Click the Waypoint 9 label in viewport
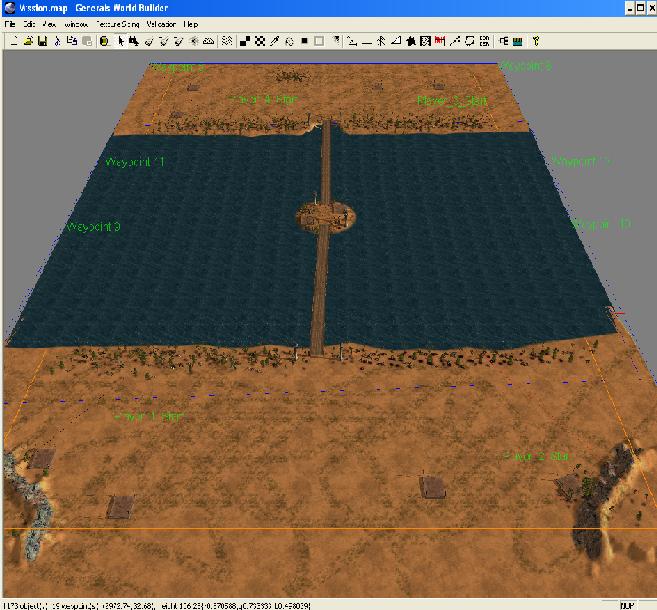This screenshot has height=610, width=657. [93, 227]
